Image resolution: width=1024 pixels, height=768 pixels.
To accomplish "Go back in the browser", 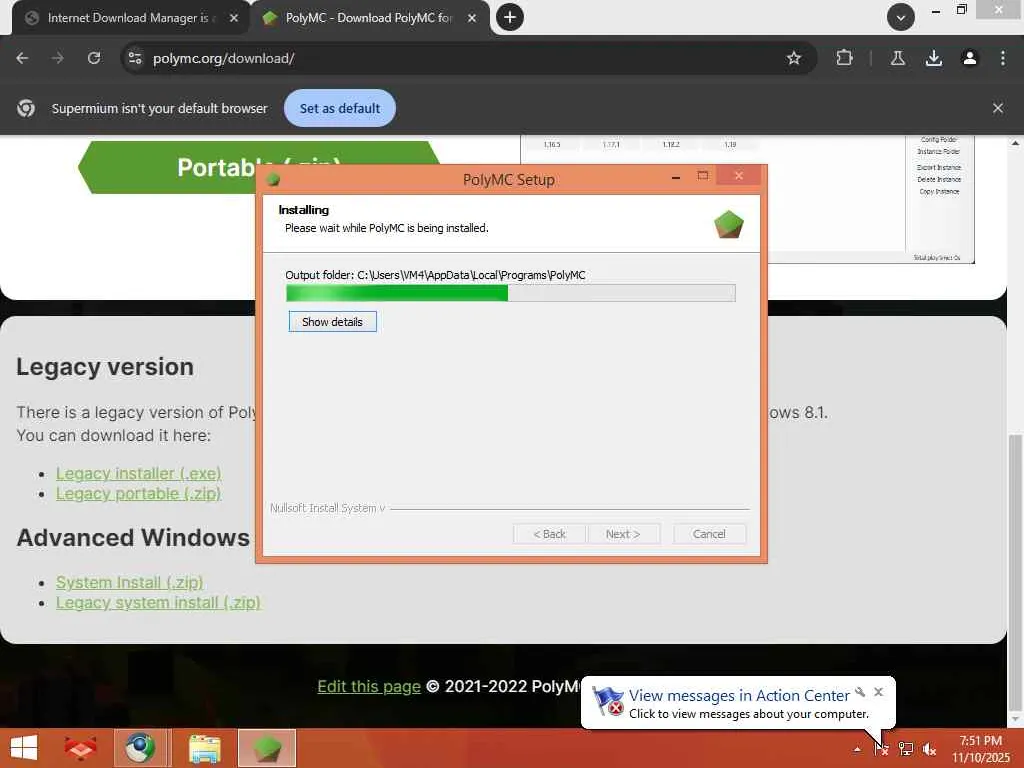I will 22,58.
